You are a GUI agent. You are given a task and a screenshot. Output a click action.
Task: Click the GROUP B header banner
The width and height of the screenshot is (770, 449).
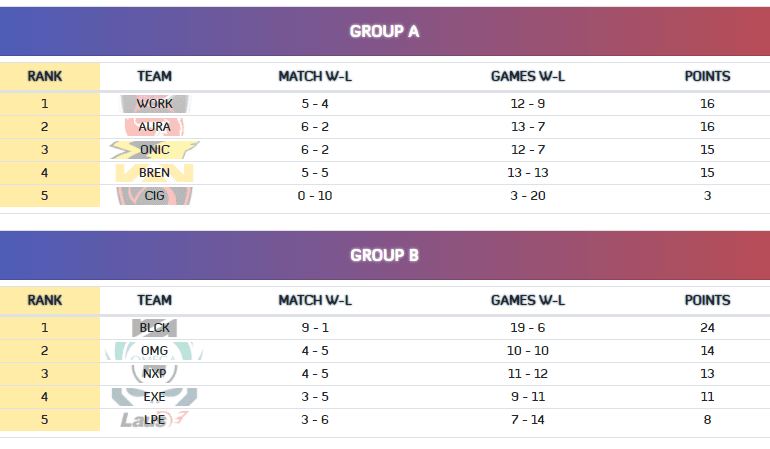385,255
